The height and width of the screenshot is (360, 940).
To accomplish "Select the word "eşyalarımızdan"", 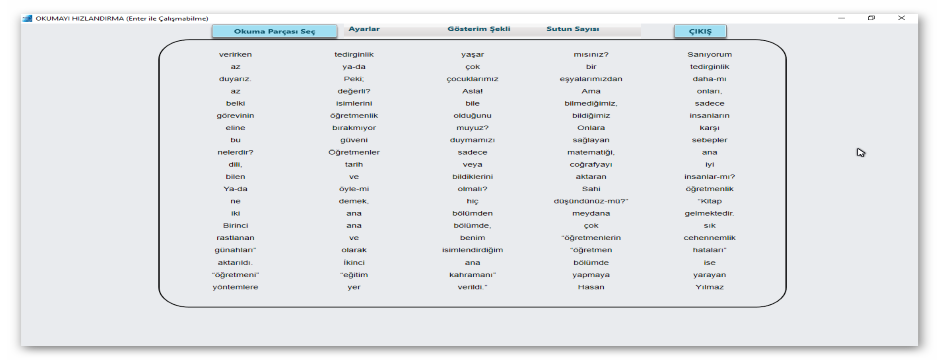I will coord(591,79).
